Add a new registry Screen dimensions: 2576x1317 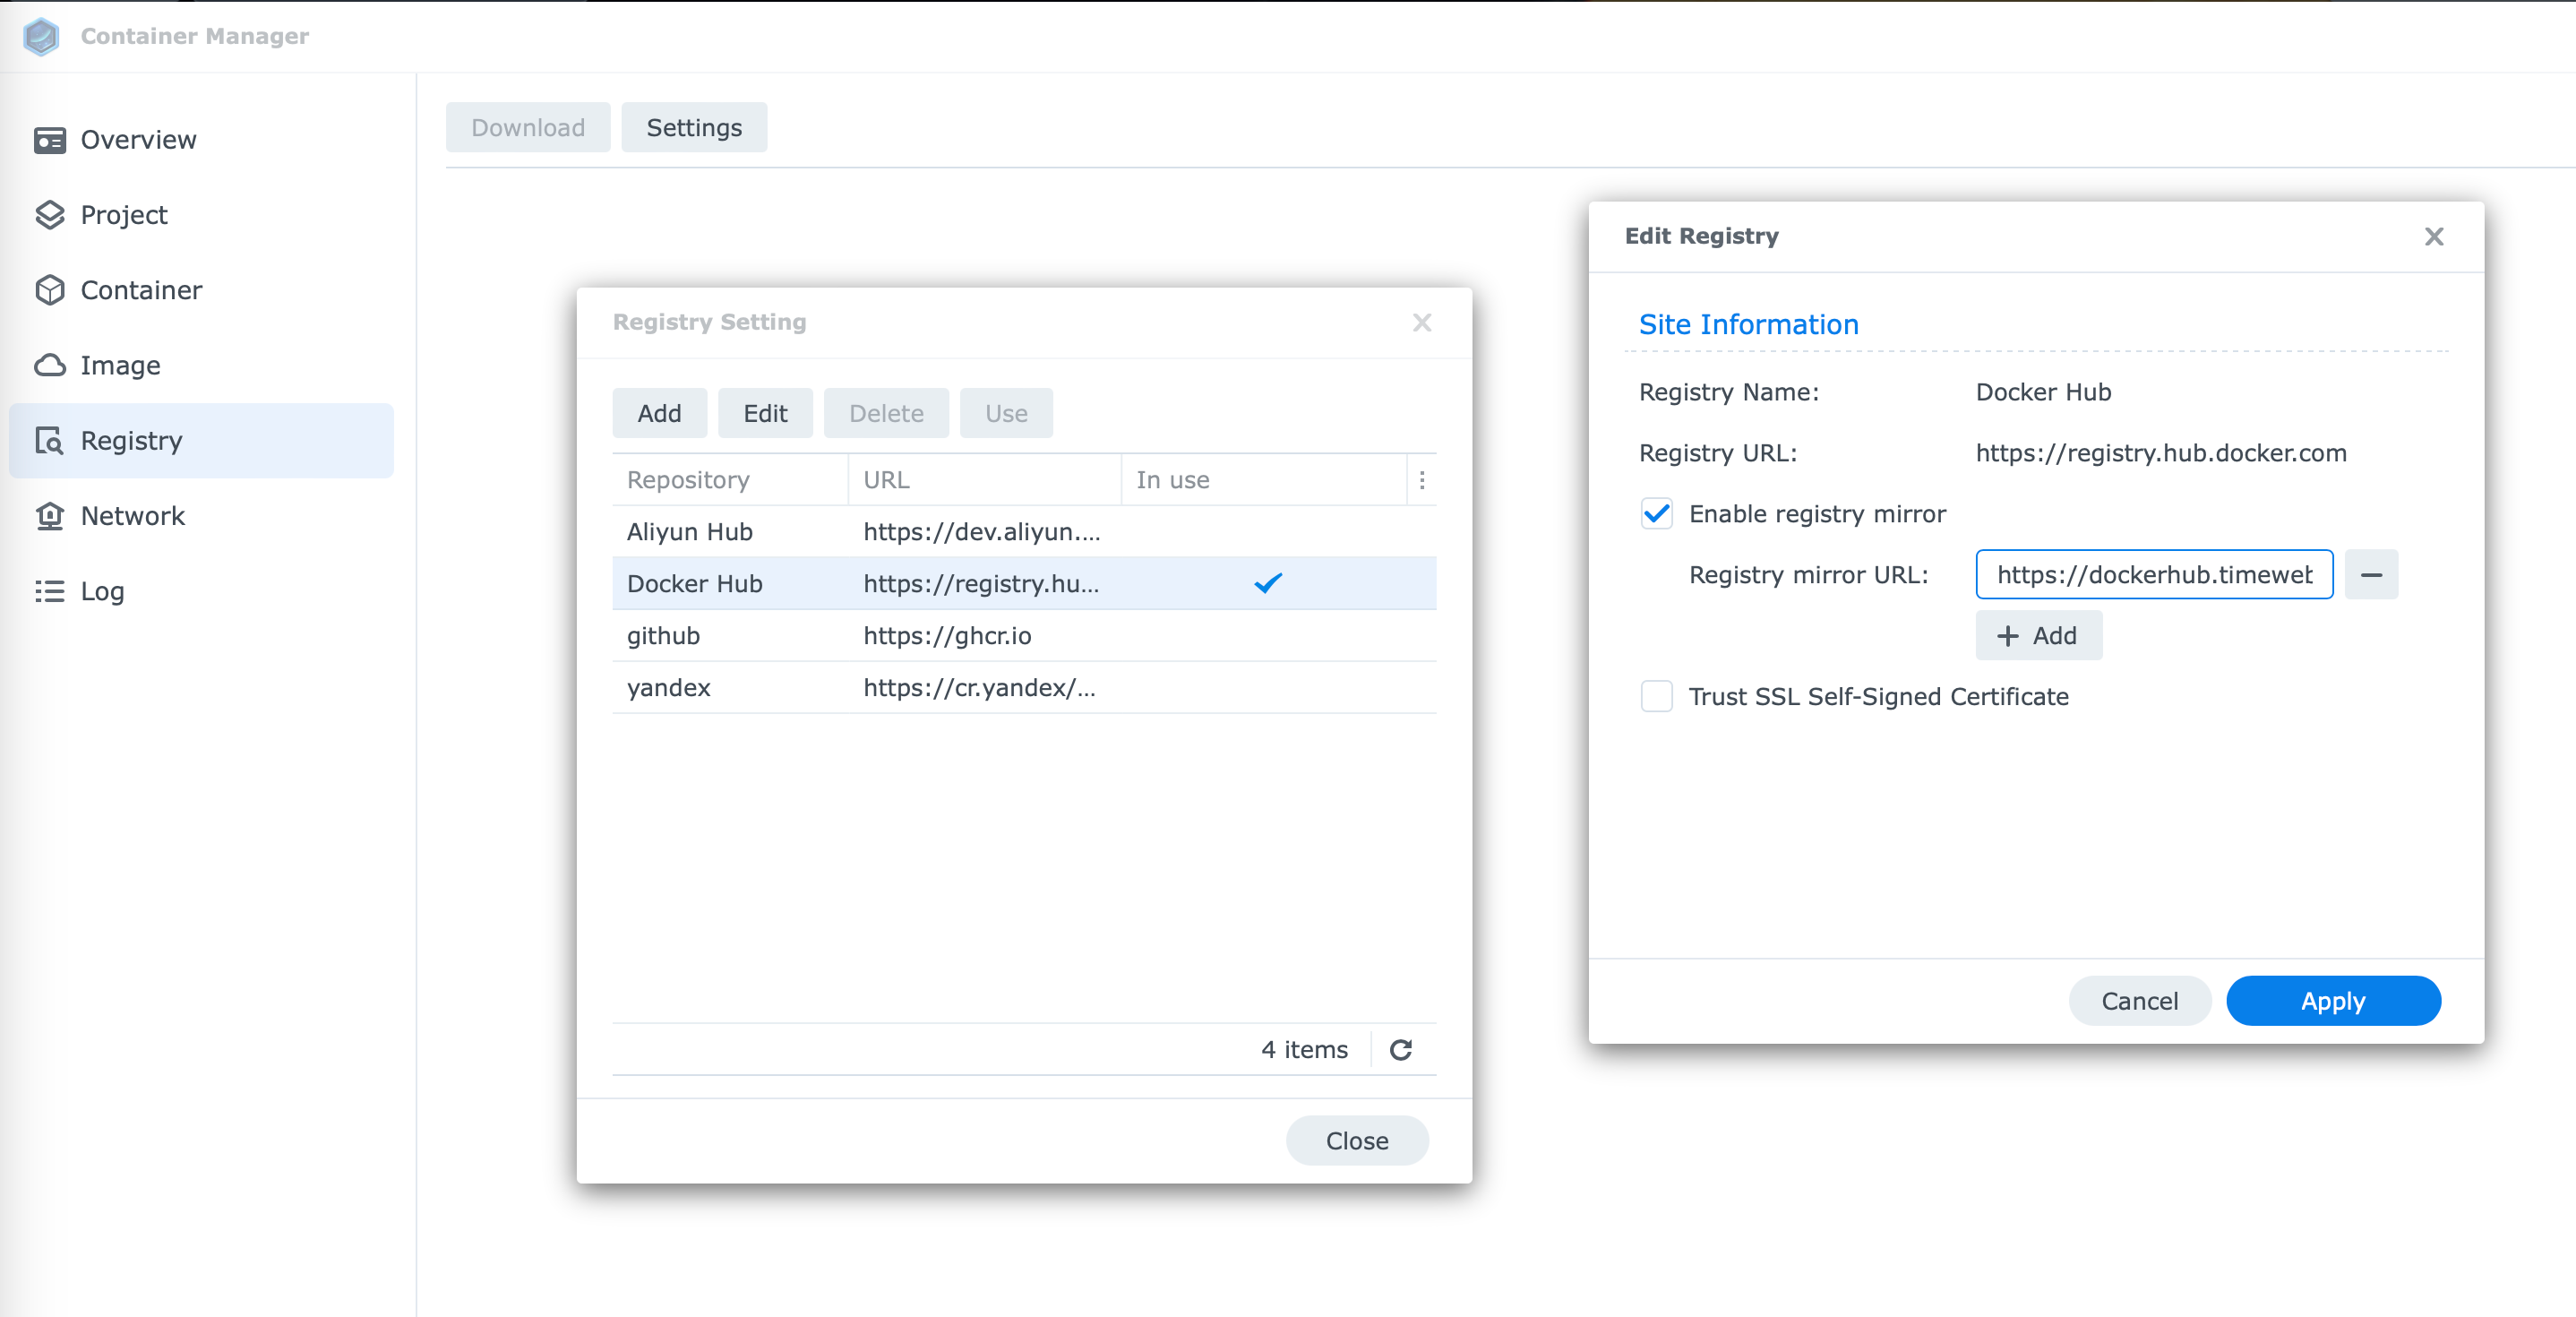pos(660,412)
